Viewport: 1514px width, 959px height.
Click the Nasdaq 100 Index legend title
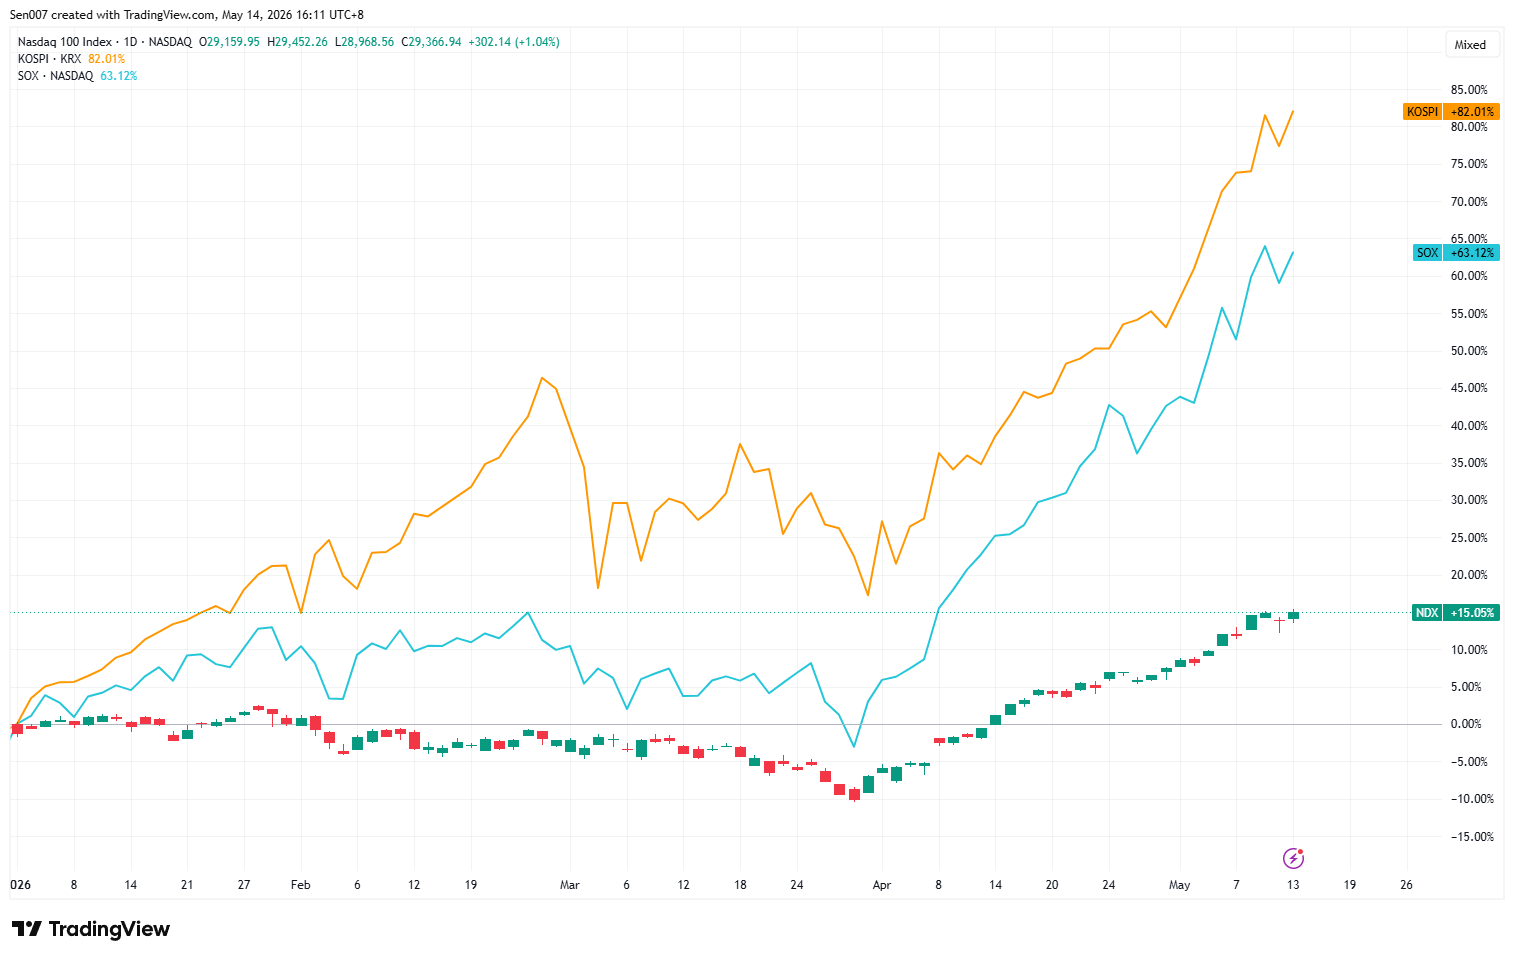[x=65, y=42]
